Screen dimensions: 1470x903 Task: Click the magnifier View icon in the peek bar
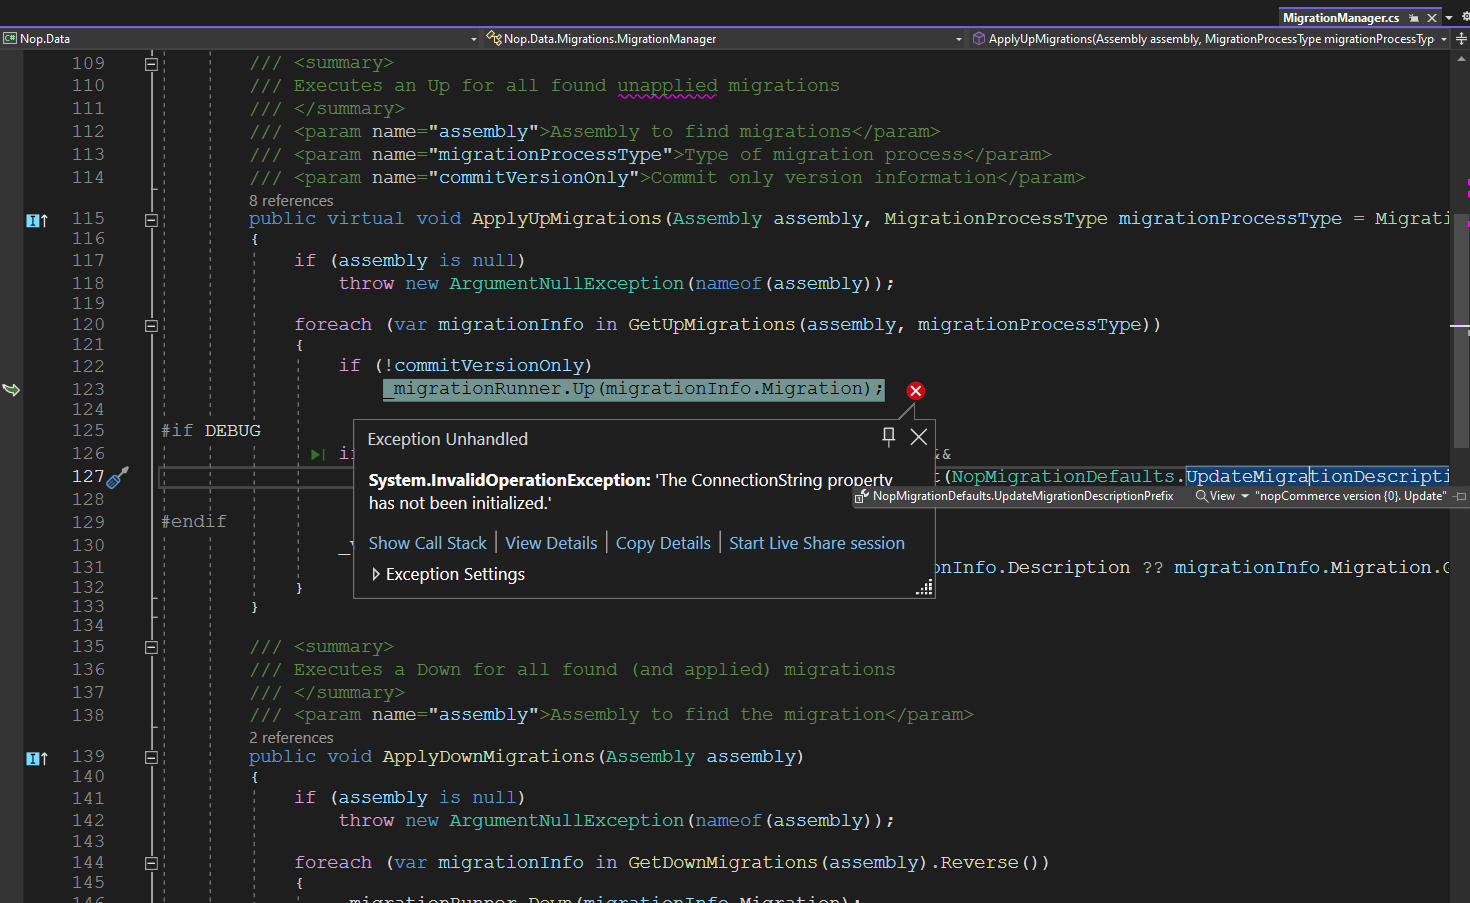point(1202,496)
